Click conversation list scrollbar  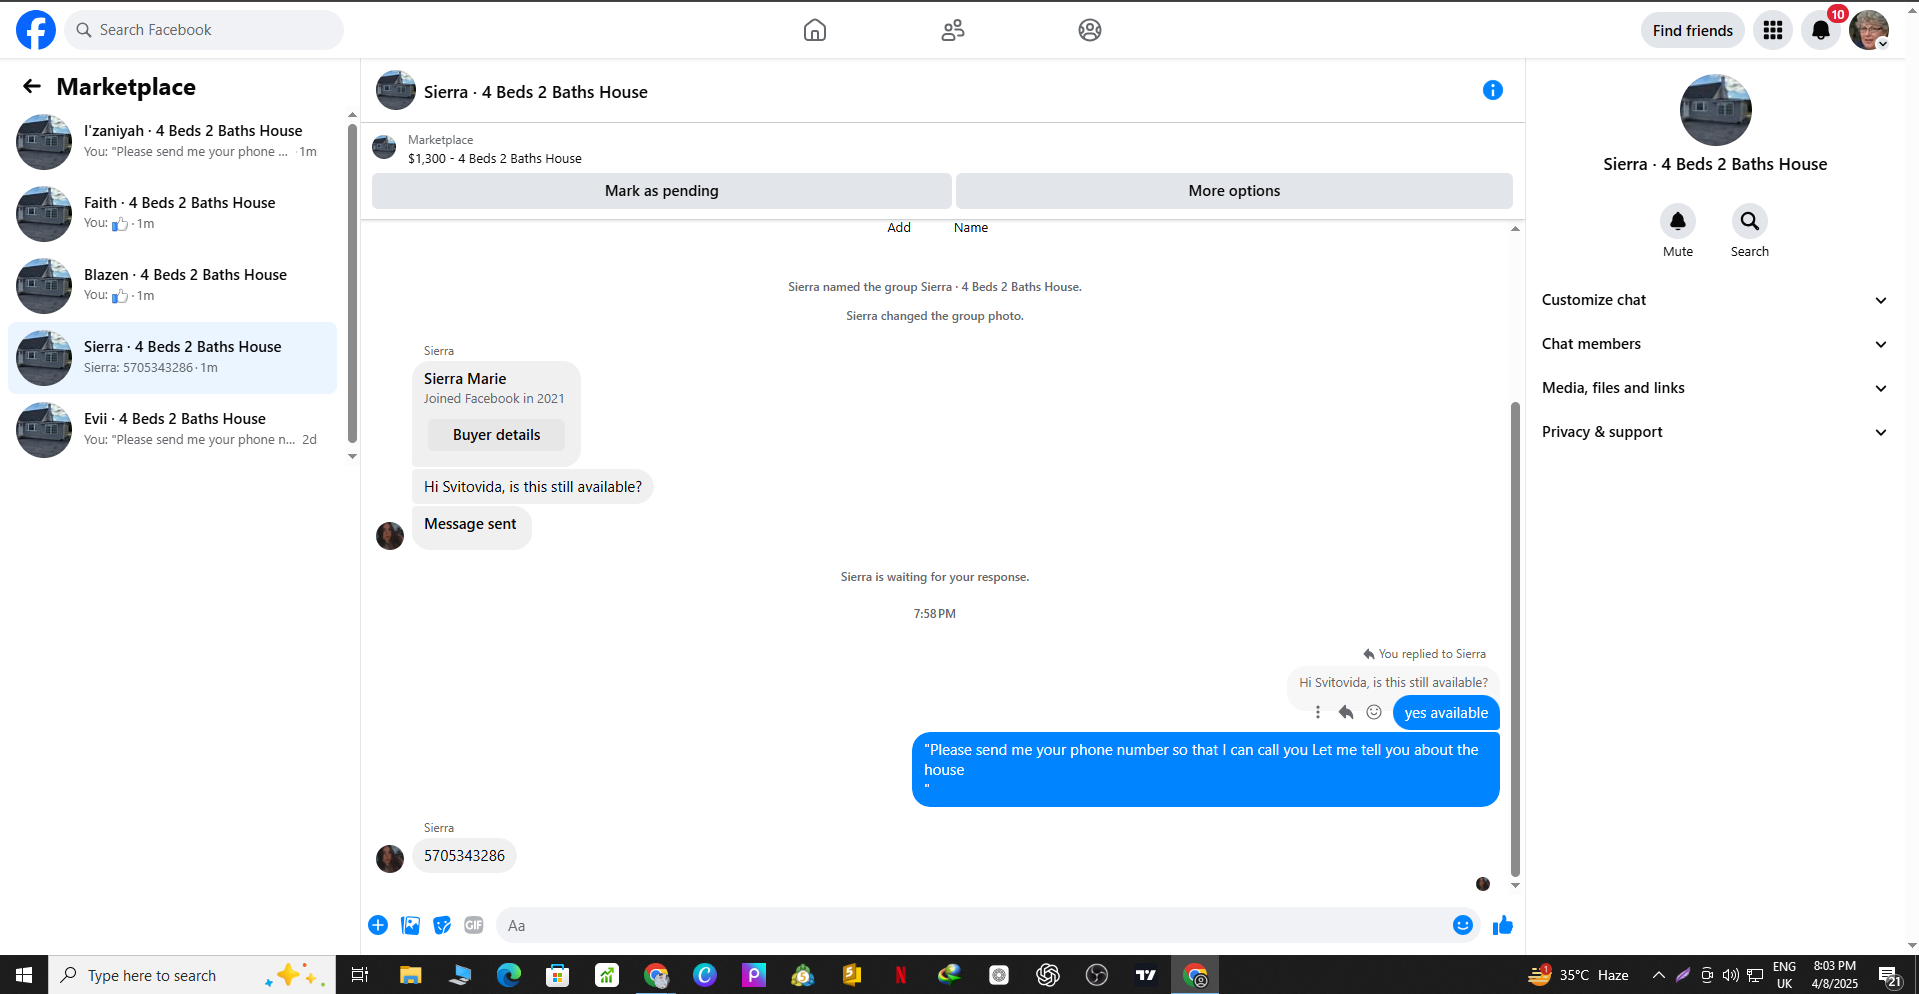[352, 283]
